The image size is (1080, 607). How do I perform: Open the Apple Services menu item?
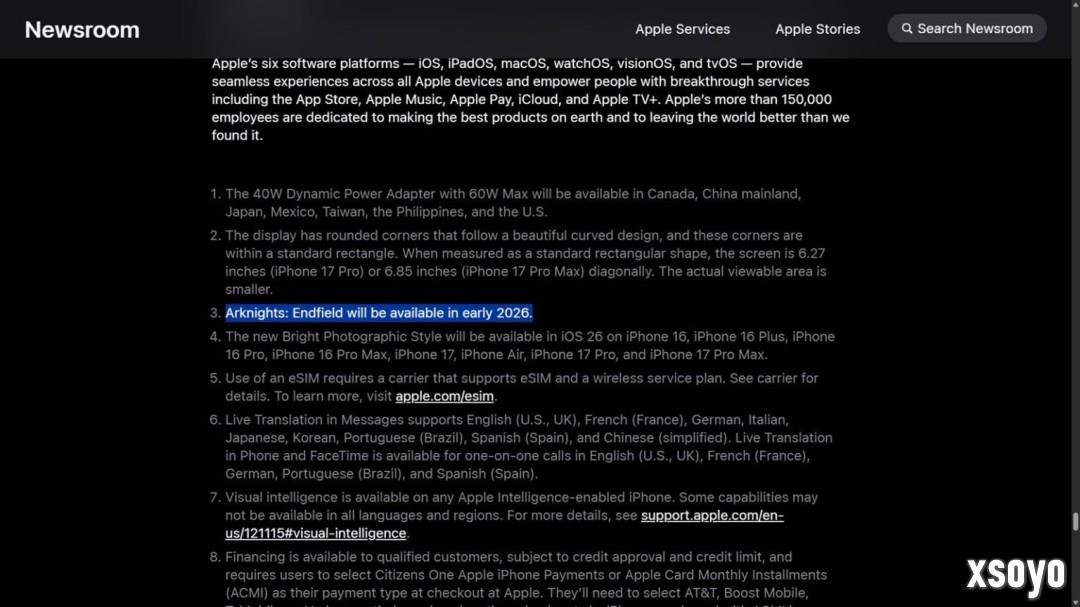(683, 29)
